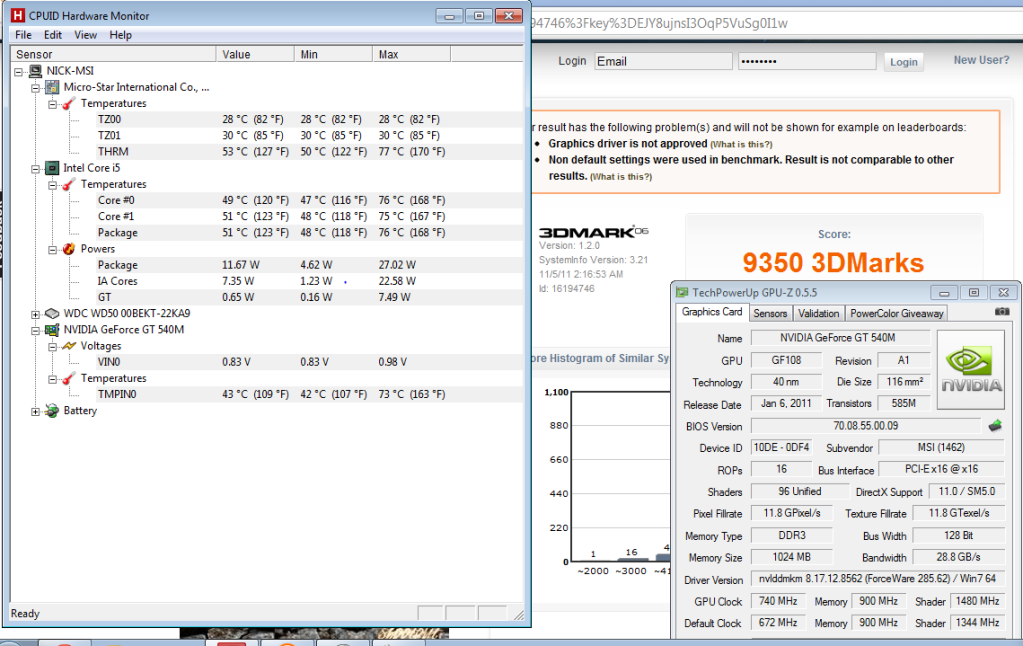
Task: Click the Intel Core i5 processor icon
Action: click(x=52, y=168)
